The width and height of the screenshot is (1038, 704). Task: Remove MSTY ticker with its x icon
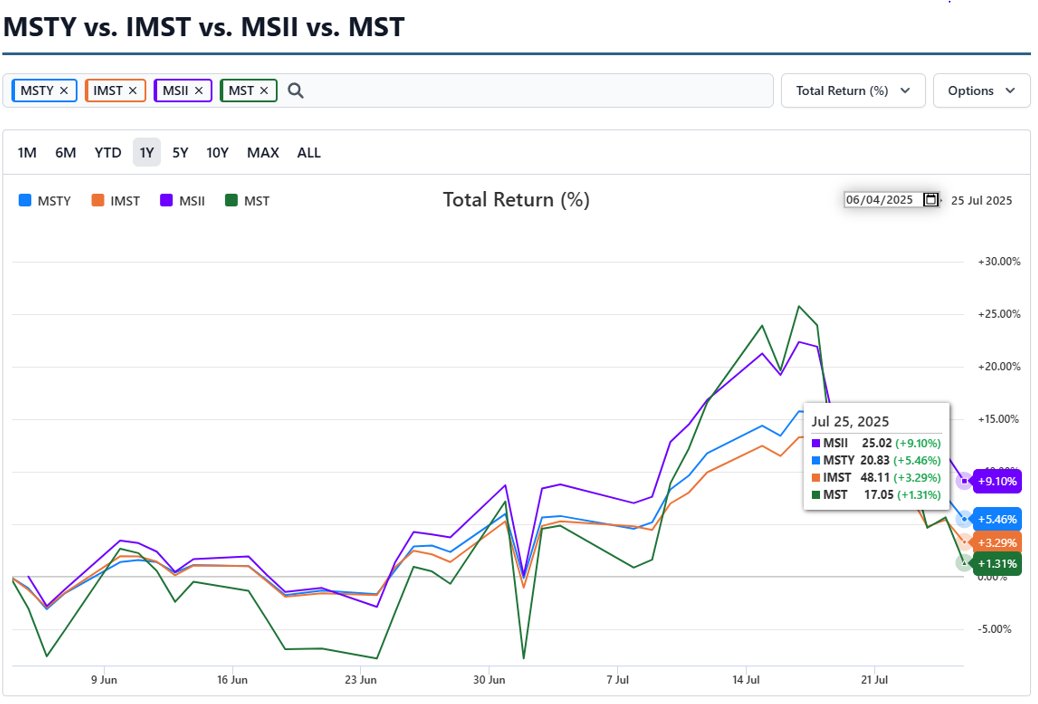64,91
